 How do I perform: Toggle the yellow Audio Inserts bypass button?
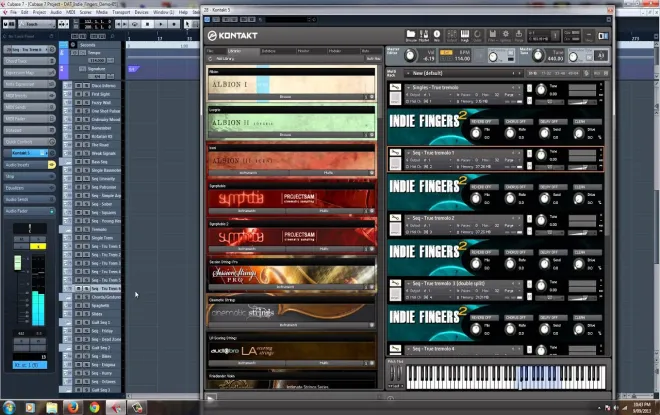click(x=52, y=165)
